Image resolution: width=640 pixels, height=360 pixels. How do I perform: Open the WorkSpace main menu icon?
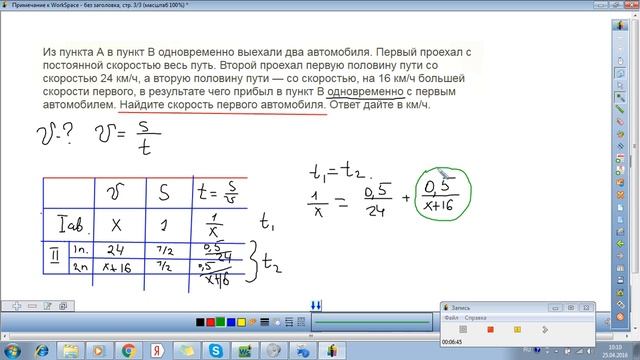(620, 25)
